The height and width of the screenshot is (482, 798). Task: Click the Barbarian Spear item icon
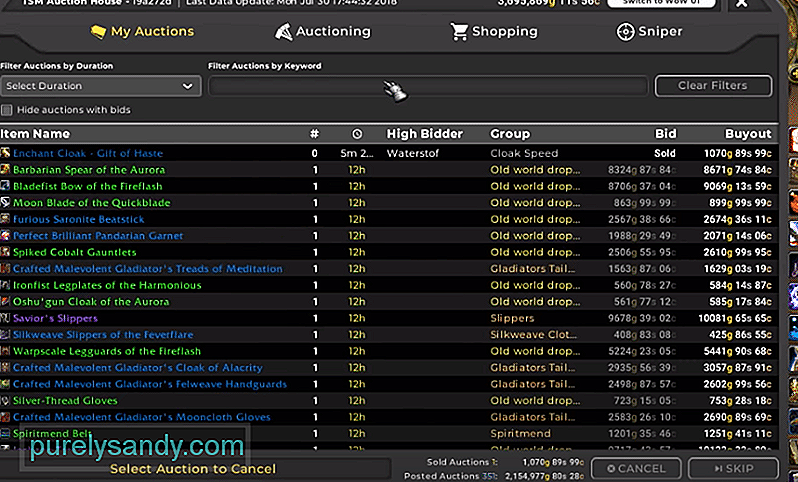pos(5,169)
